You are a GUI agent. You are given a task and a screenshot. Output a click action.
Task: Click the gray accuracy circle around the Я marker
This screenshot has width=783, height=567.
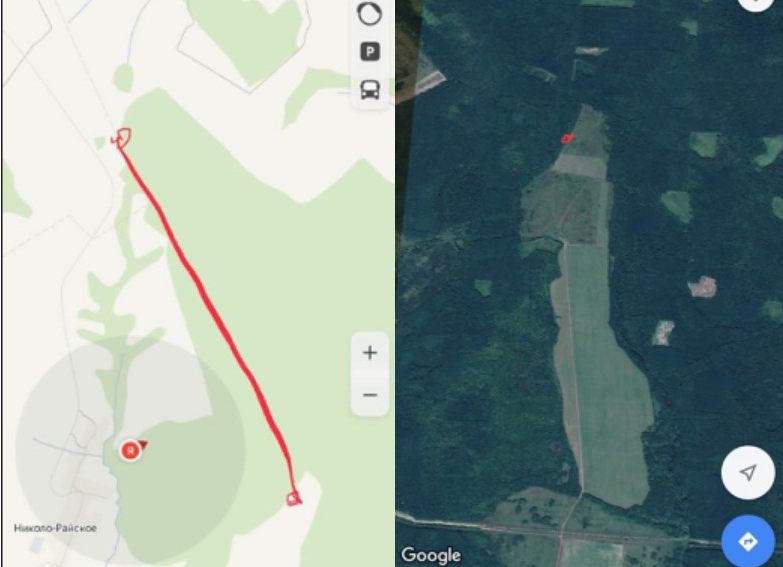click(x=130, y=450)
